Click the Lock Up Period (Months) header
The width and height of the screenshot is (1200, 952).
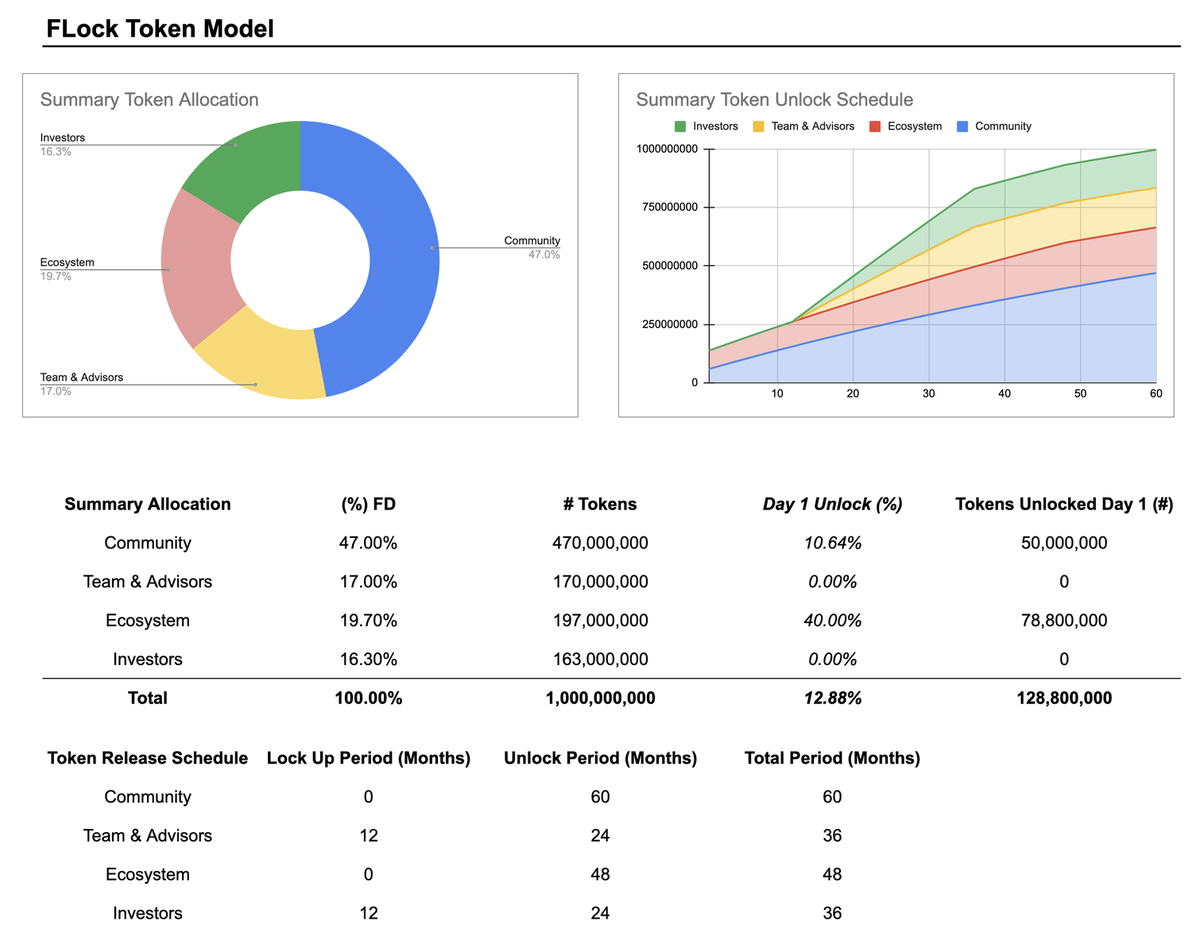pos(368,758)
